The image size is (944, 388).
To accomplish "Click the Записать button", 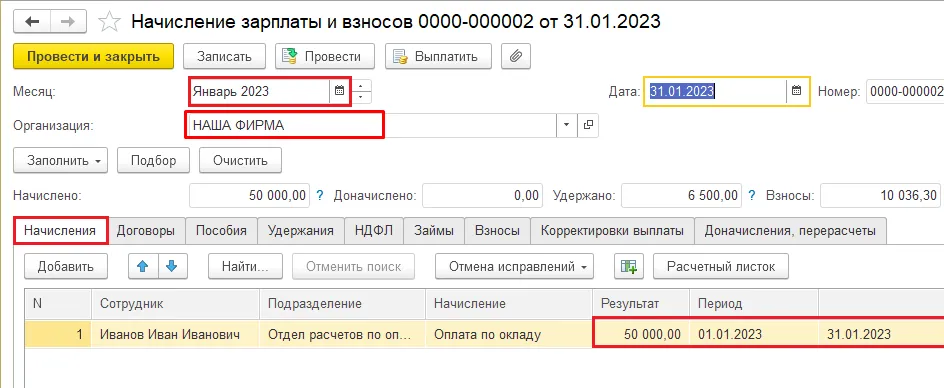I will click(224, 57).
